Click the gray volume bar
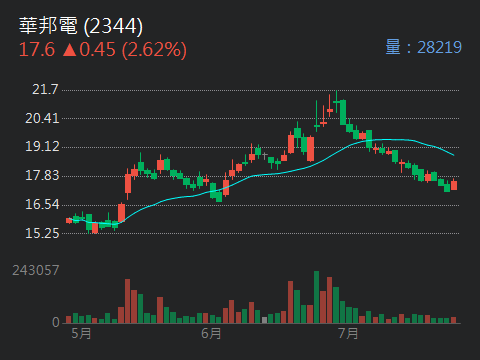Image resolution: width=480 pixels, height=360 pixels. point(264,320)
